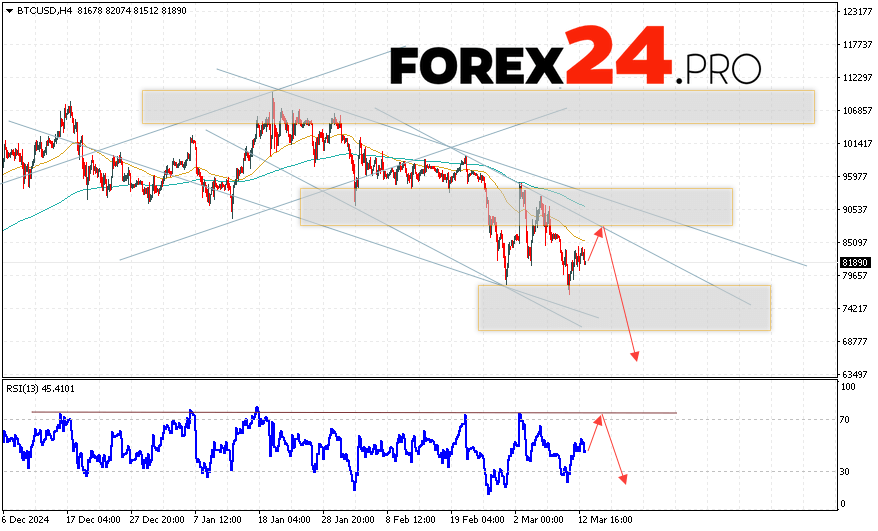Click the red upward arrowhead in RSI panel
The width and height of the screenshot is (878, 531).
(x=600, y=417)
